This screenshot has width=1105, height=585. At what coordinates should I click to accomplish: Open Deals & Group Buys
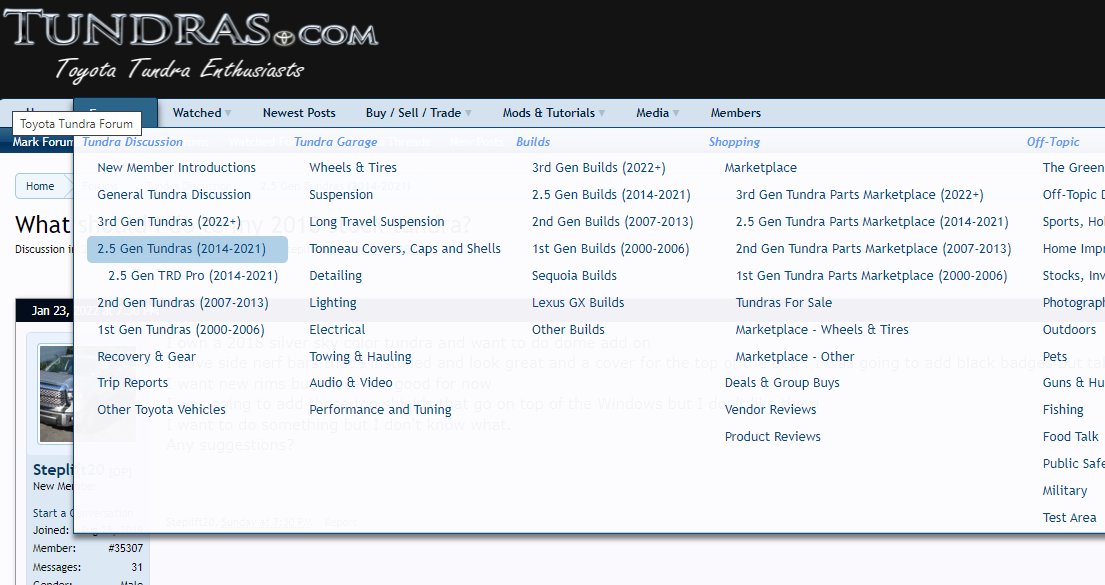tap(782, 383)
